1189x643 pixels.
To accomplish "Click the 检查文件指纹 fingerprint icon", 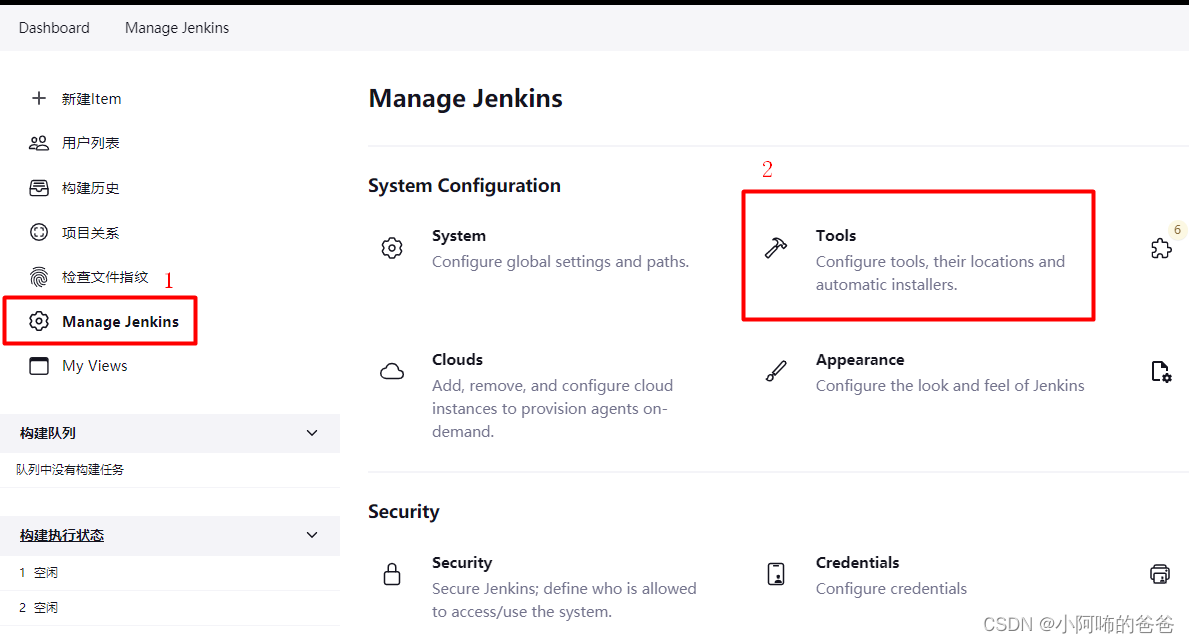I will pyautogui.click(x=38, y=276).
